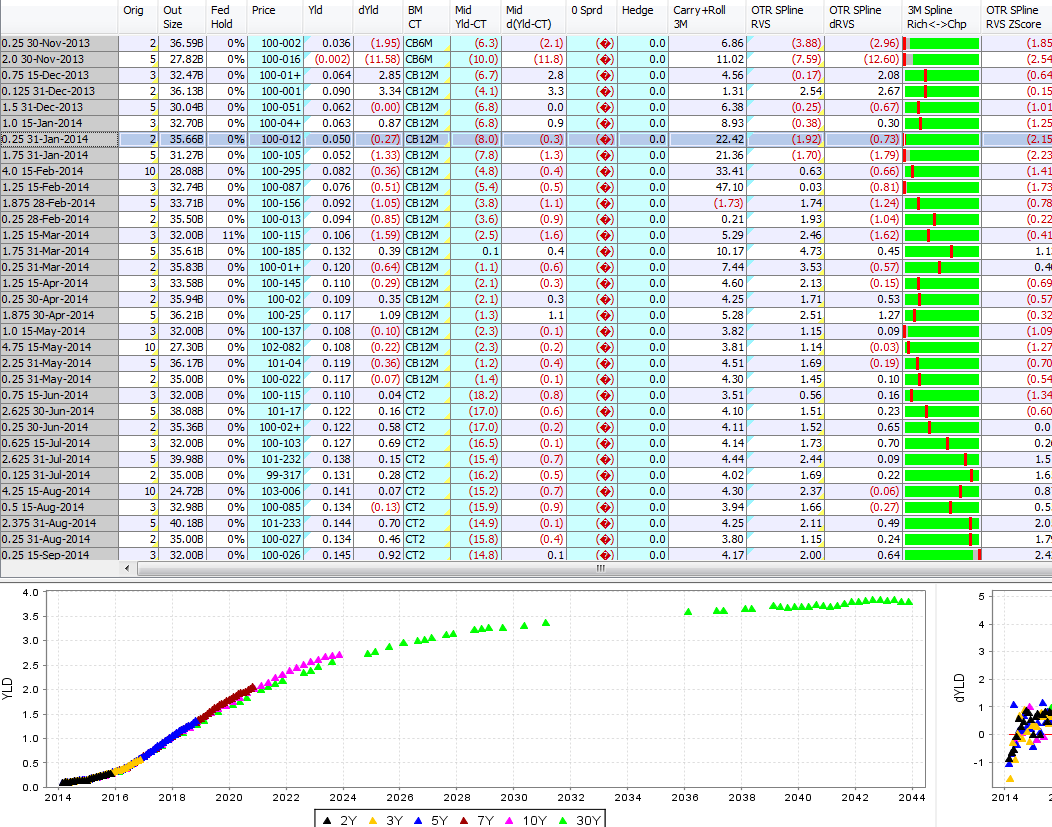Select the 0.25 30-Nov-2013 bond row
Viewport: 1052px width, 827px height.
pos(60,44)
